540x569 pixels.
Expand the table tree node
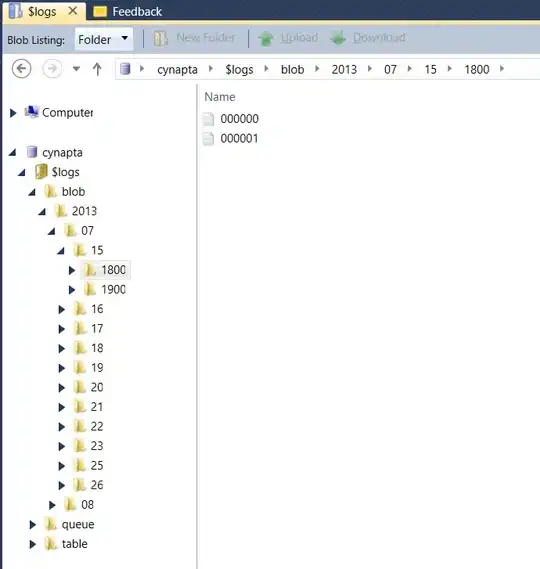33,544
